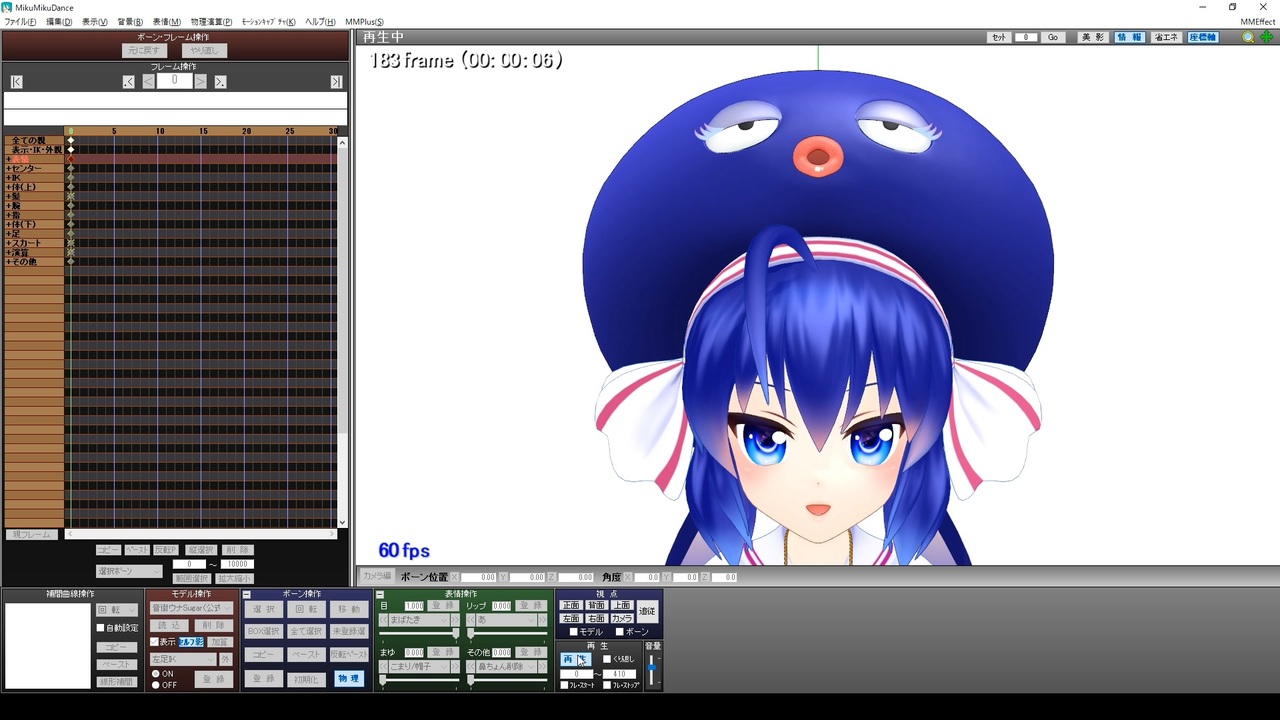Open the 左足IK dropdown
The image size is (1280, 720).
click(x=183, y=660)
